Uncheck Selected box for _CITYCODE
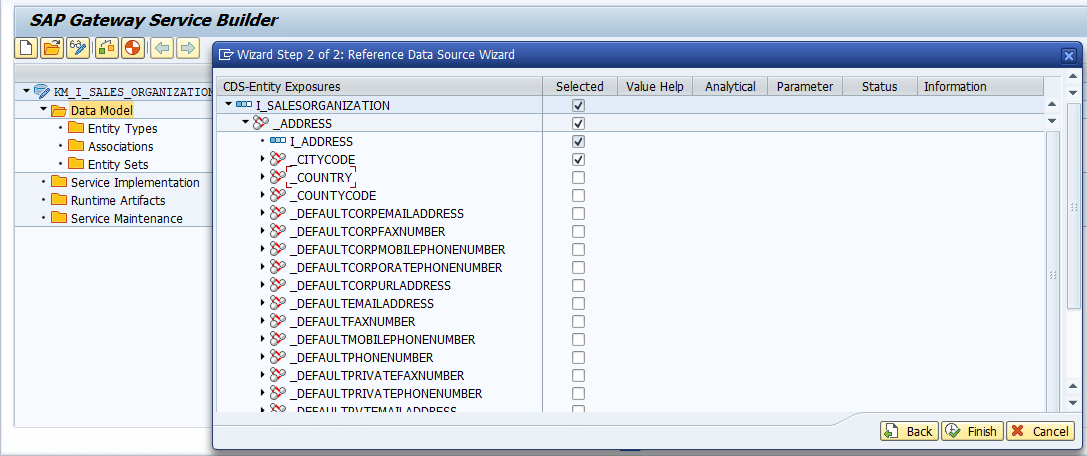 click(x=578, y=159)
